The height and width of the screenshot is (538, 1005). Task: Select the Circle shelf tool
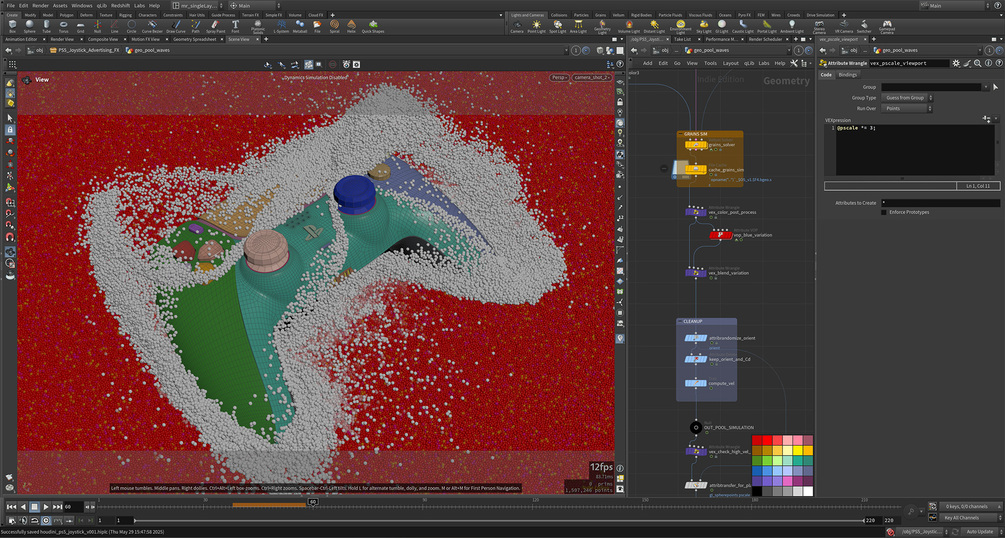click(x=131, y=26)
